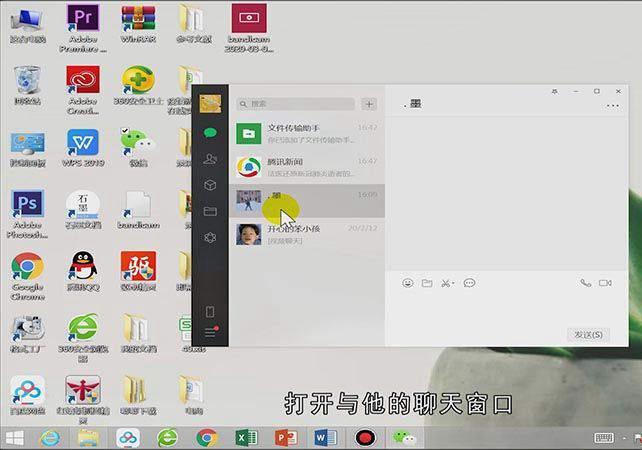The width and height of the screenshot is (642, 450).
Task: Click the WeChat search field
Action: 295,104
